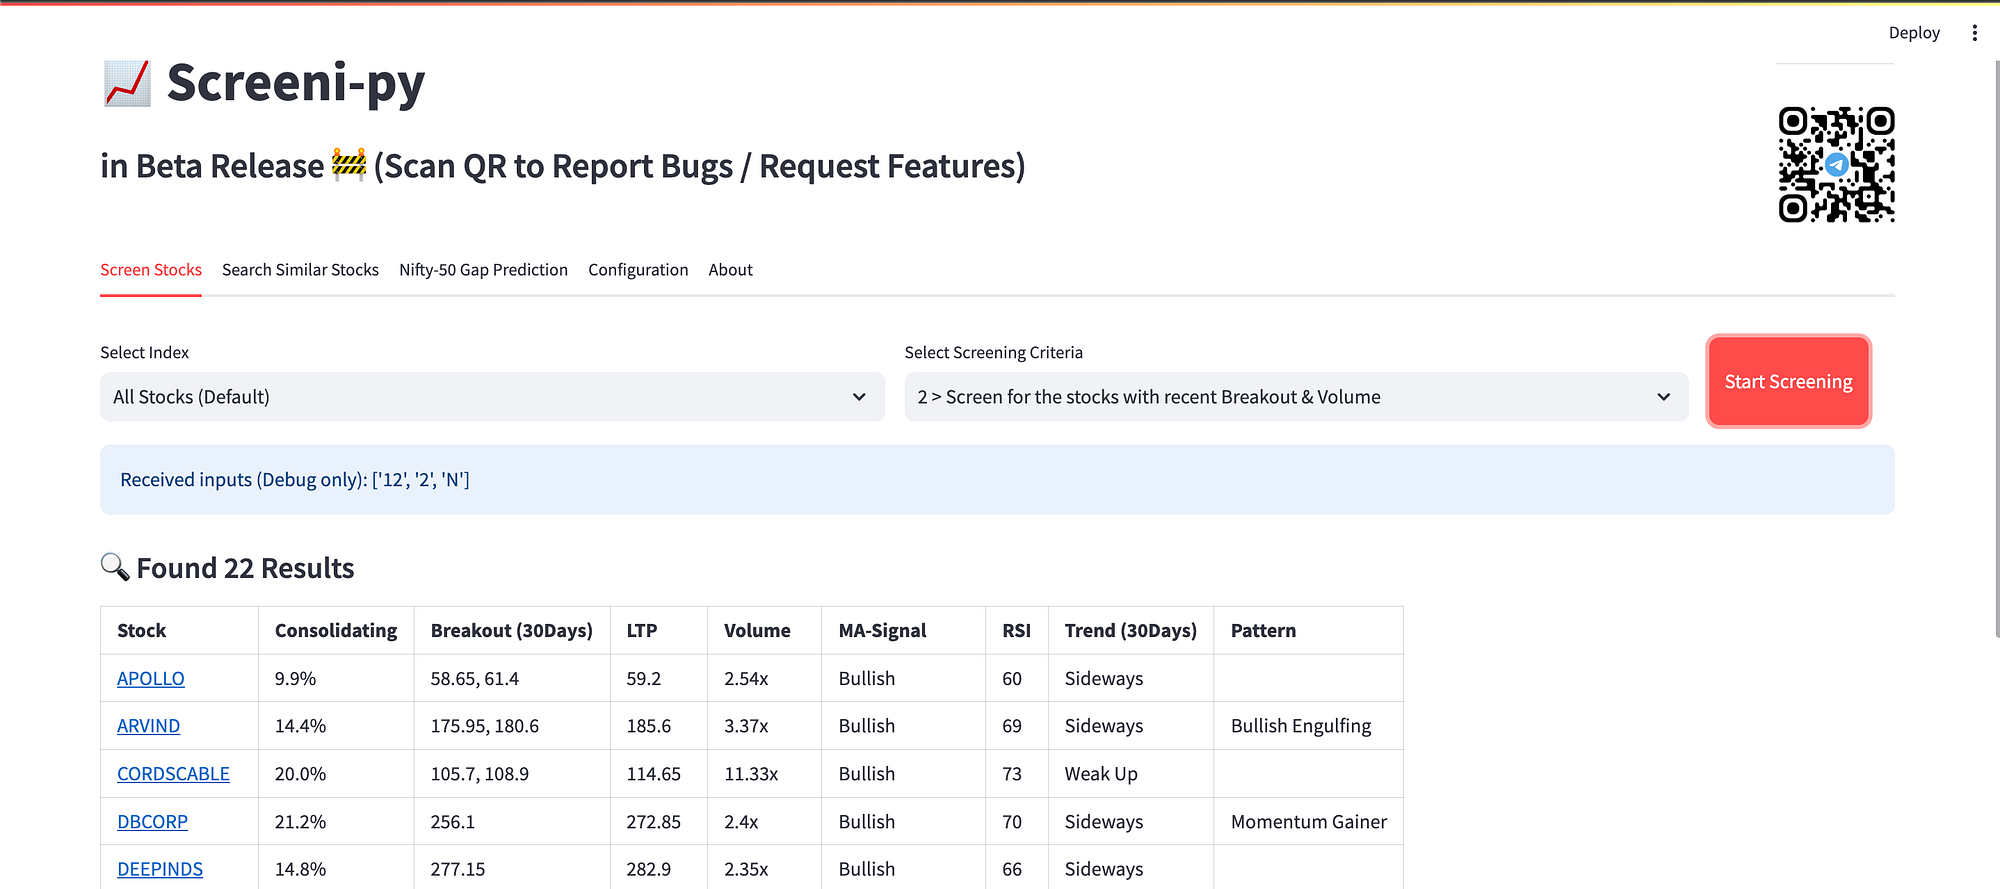
Task: Click the Stock column header
Action: (x=179, y=630)
